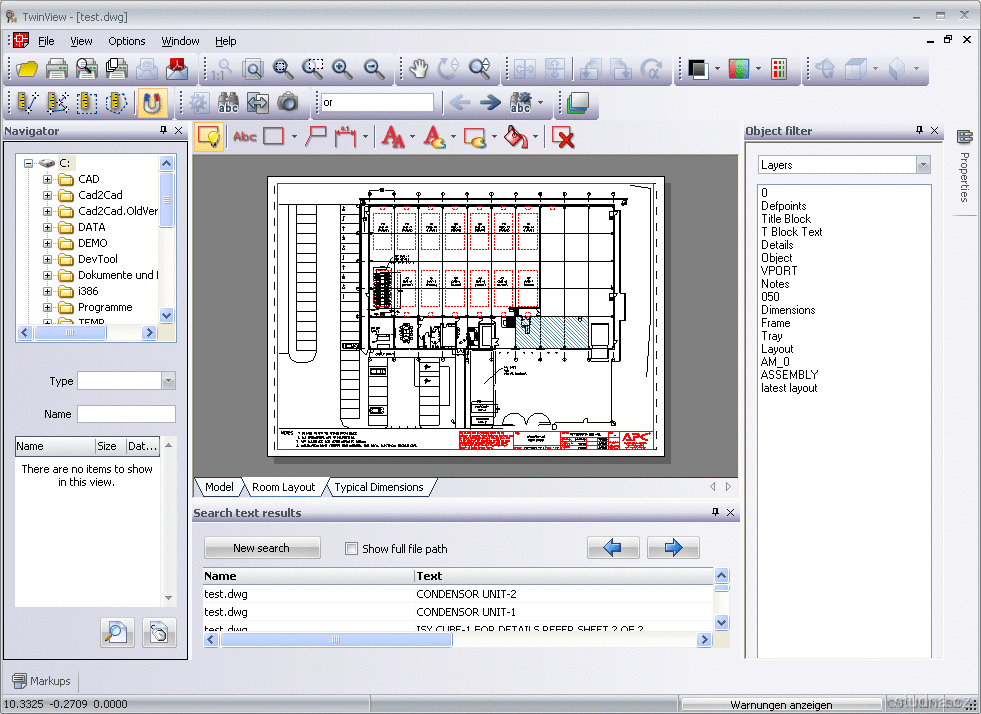Click the Warnungen anzeigen button

781,705
